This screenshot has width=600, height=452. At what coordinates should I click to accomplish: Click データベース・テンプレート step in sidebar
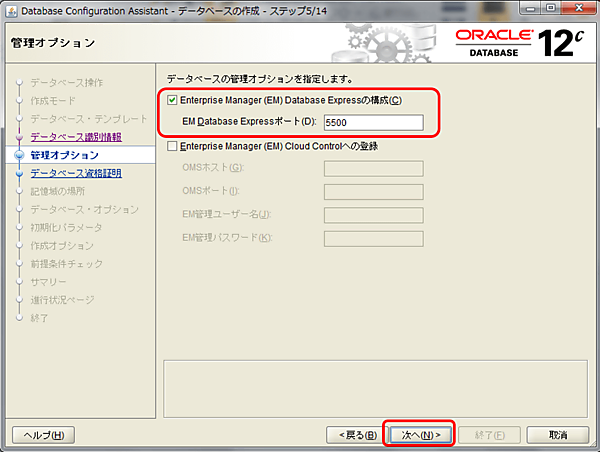89,119
